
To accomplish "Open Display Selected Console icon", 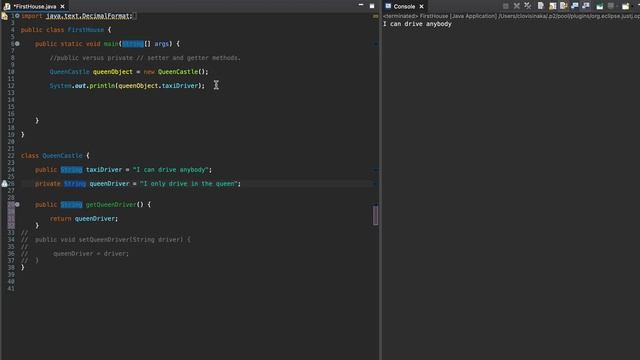I will tap(611, 6).
